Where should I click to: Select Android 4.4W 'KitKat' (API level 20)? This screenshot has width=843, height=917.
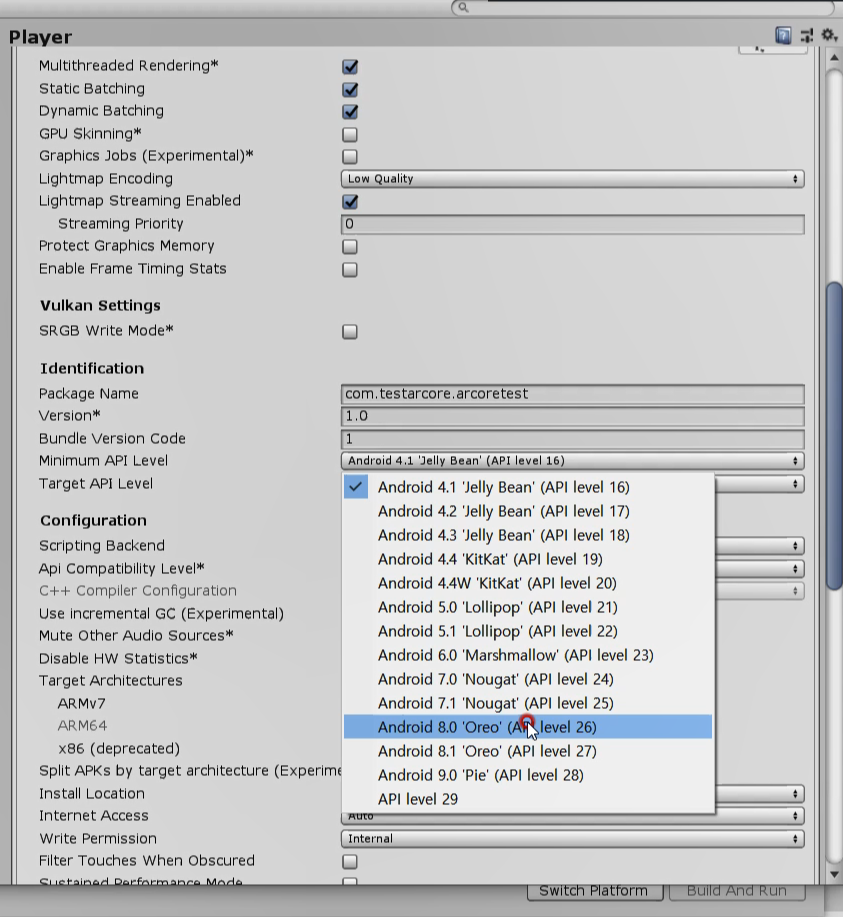[x=528, y=583]
